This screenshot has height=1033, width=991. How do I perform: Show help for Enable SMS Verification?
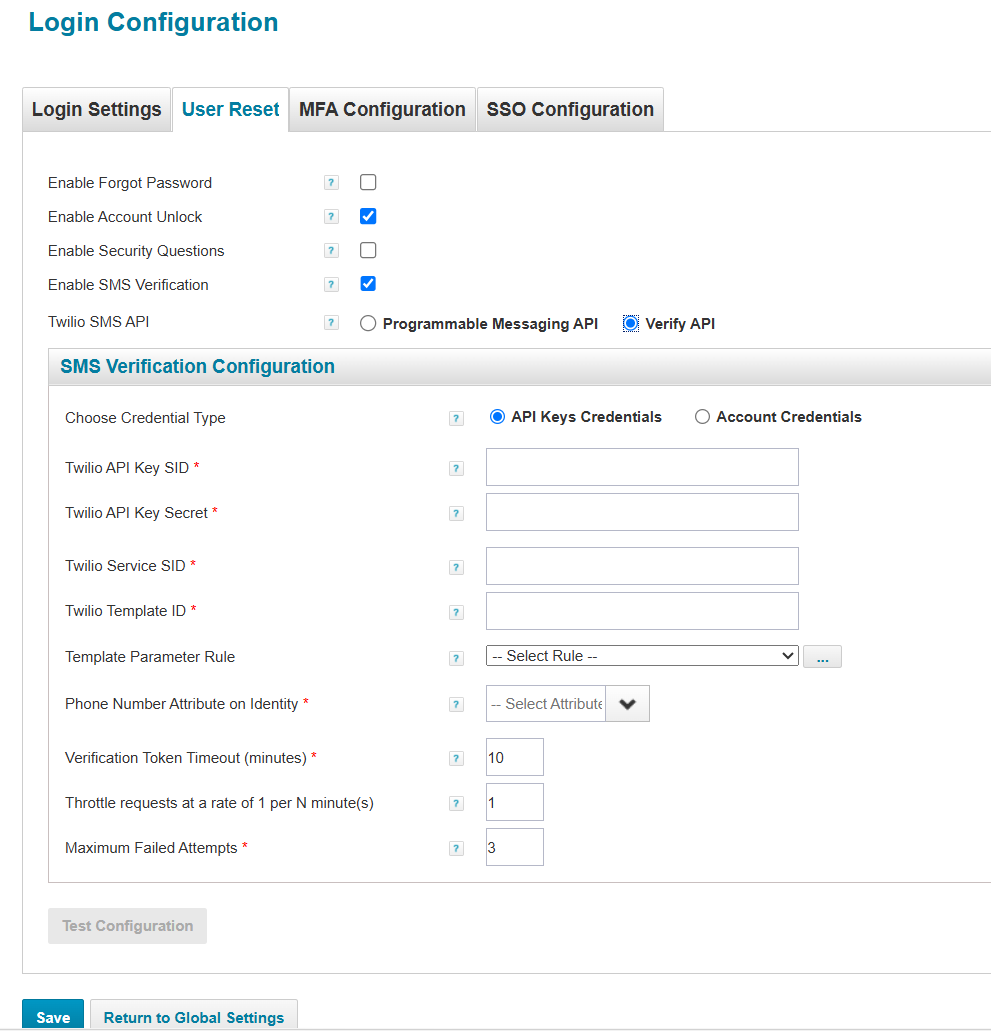(331, 285)
